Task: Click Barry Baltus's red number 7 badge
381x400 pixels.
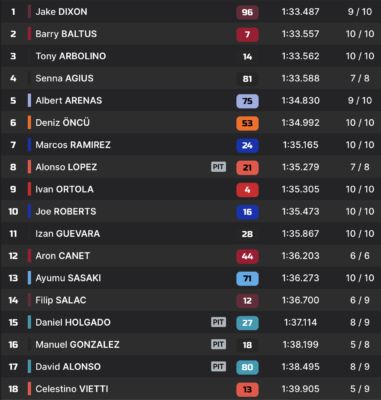Action: click(247, 34)
